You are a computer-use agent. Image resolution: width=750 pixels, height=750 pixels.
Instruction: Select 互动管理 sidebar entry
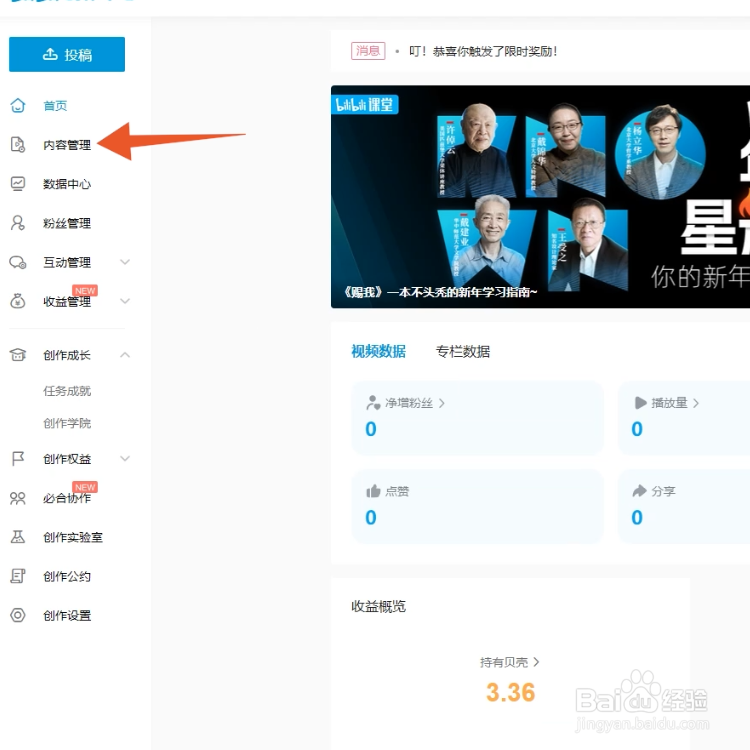[67, 263]
